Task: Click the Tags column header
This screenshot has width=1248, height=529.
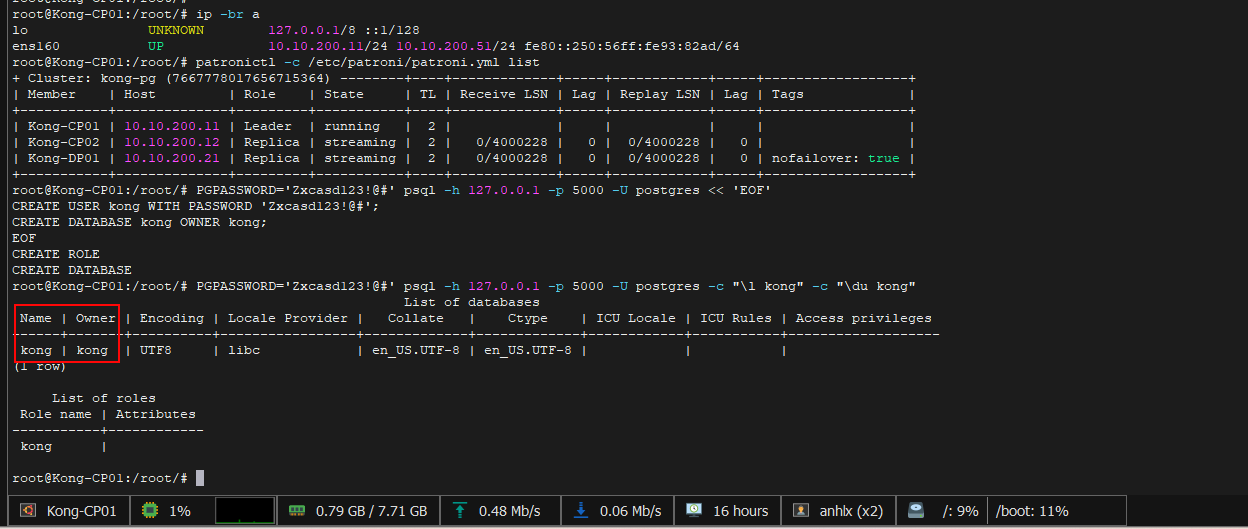Action: tap(788, 94)
